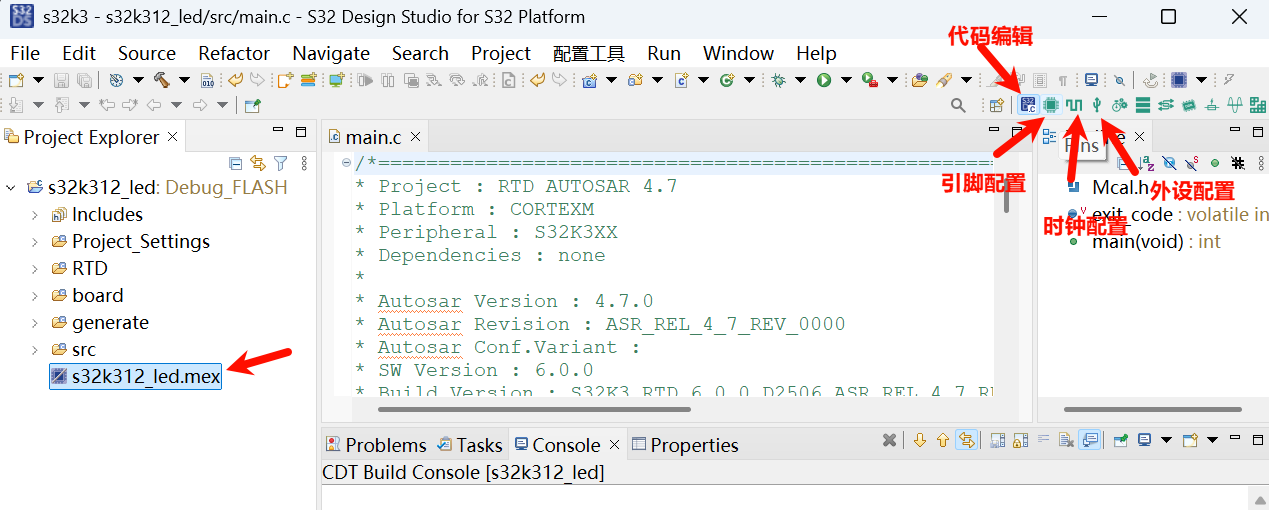Viewport: 1269px width, 510px height.
Task: Click the hammer Build icon
Action: pyautogui.click(x=161, y=80)
